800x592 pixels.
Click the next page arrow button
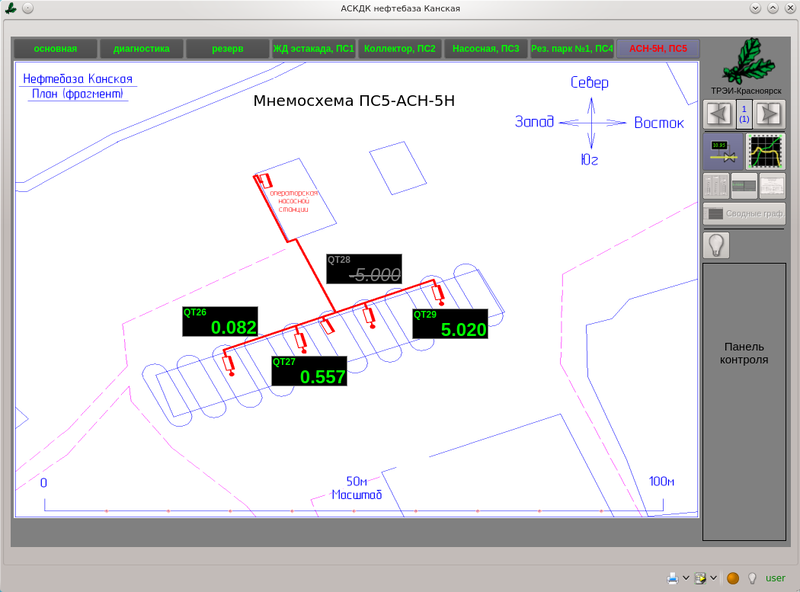point(768,113)
